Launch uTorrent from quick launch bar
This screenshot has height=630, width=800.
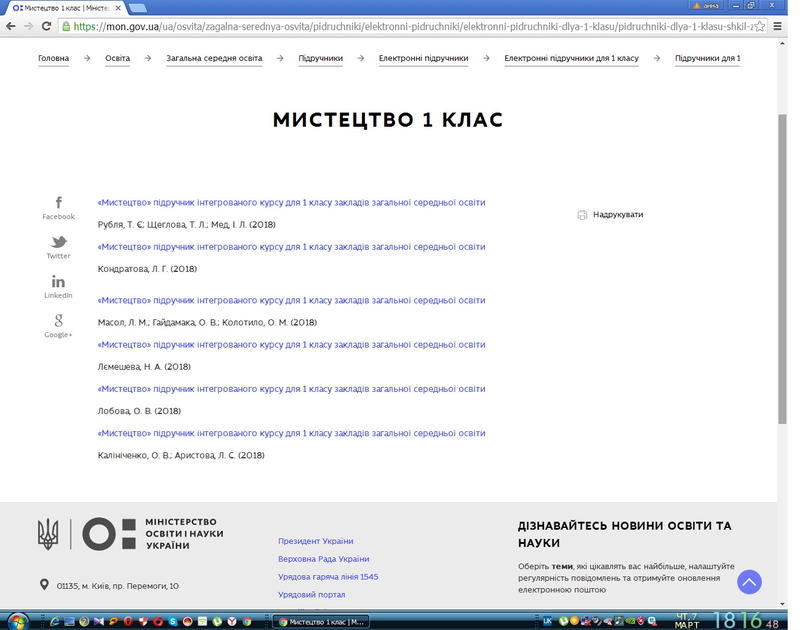217,621
